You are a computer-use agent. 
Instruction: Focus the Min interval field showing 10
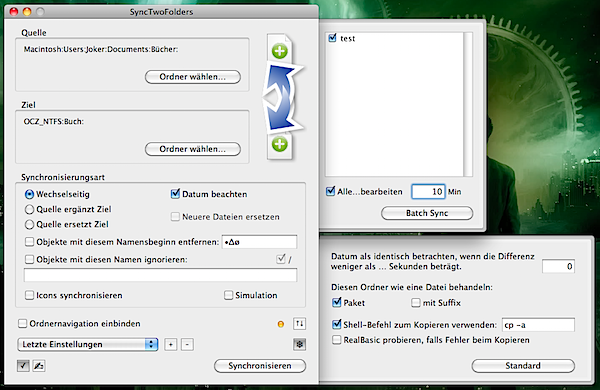point(428,191)
